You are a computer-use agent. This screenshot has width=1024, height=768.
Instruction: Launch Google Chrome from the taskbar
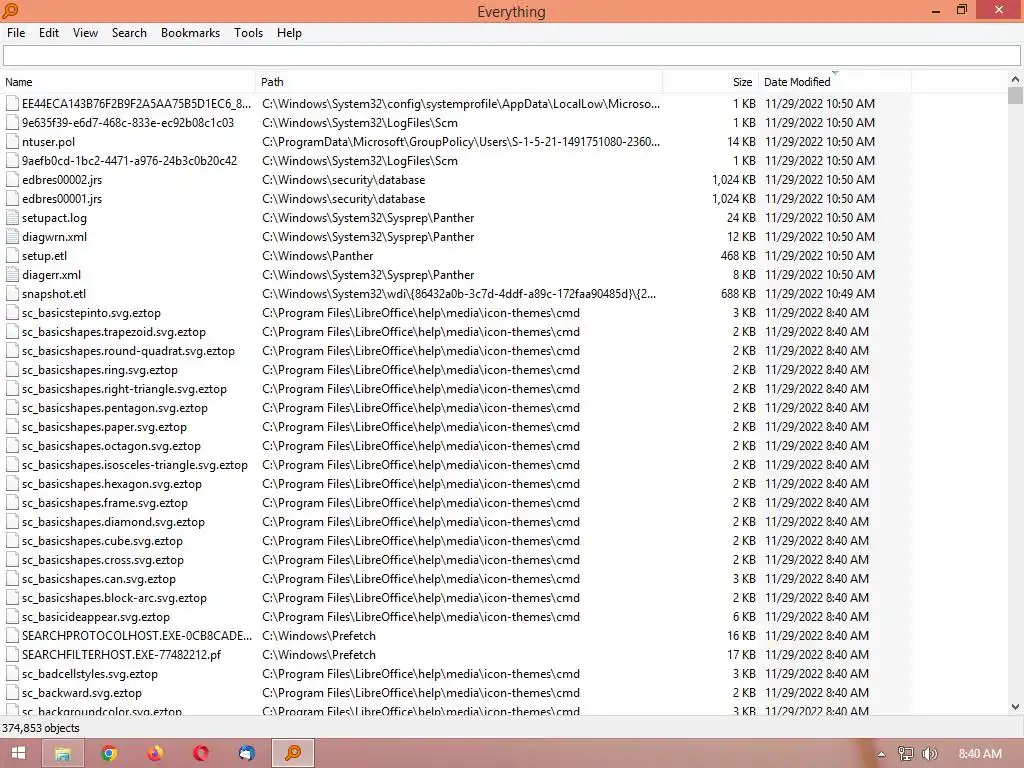pyautogui.click(x=108, y=753)
